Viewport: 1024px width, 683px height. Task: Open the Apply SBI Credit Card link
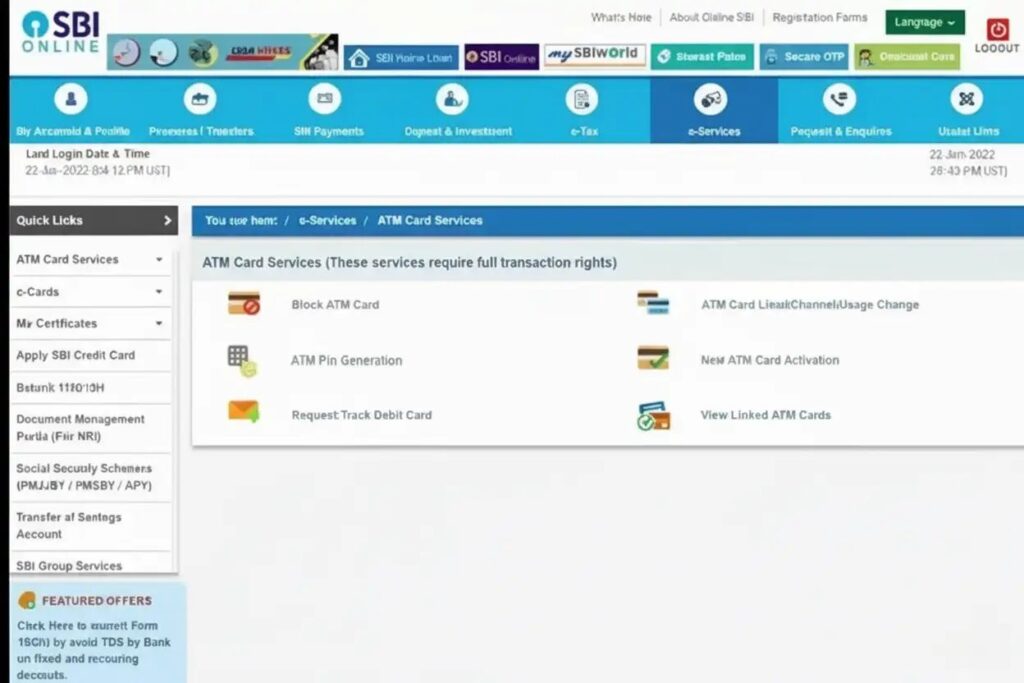coord(76,355)
